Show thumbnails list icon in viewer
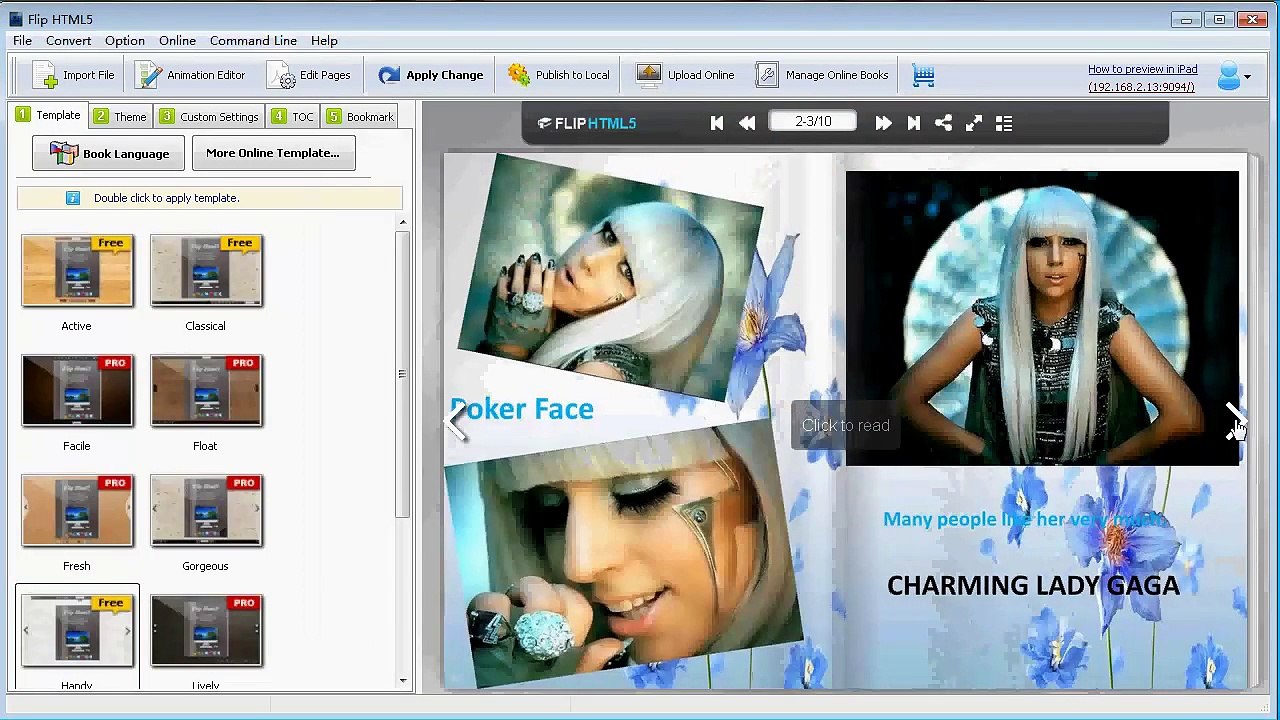The width and height of the screenshot is (1280, 720). 1004,123
